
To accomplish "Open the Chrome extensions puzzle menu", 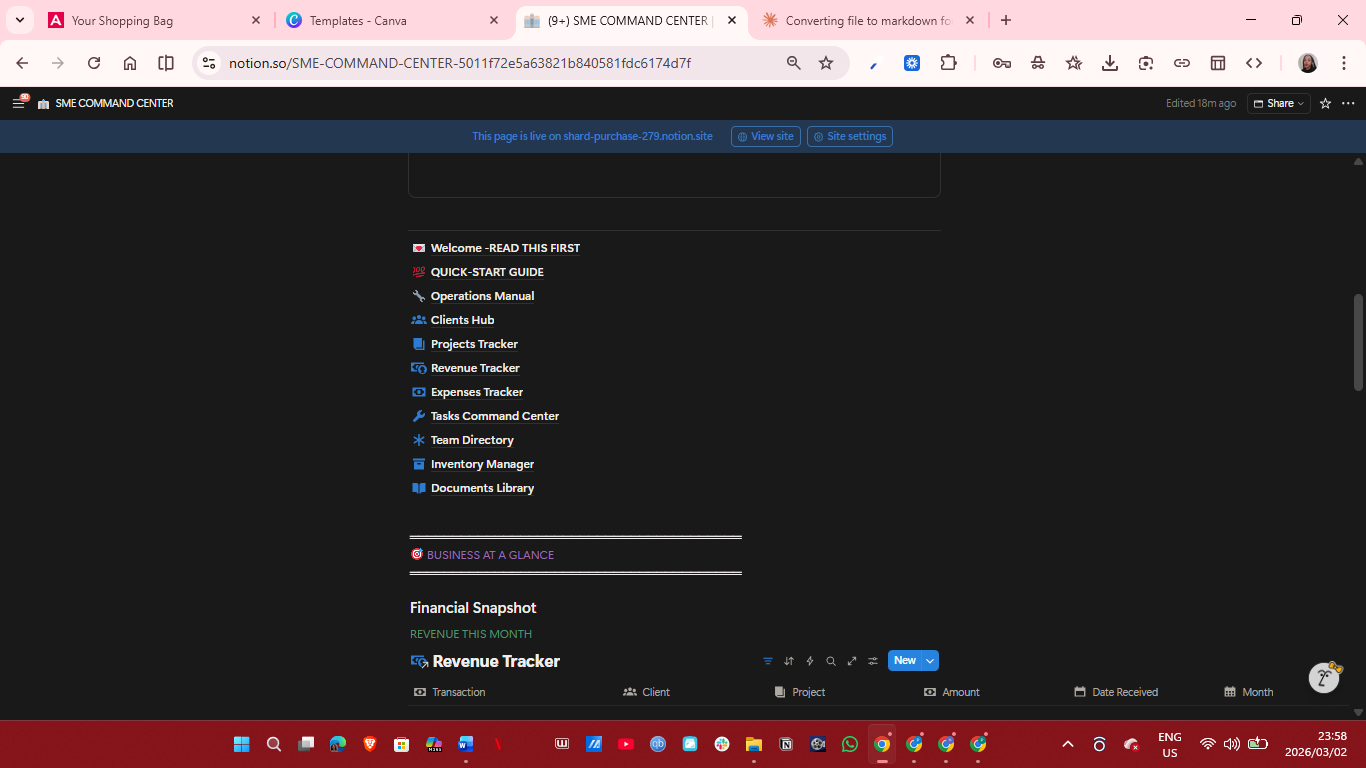I will (948, 62).
